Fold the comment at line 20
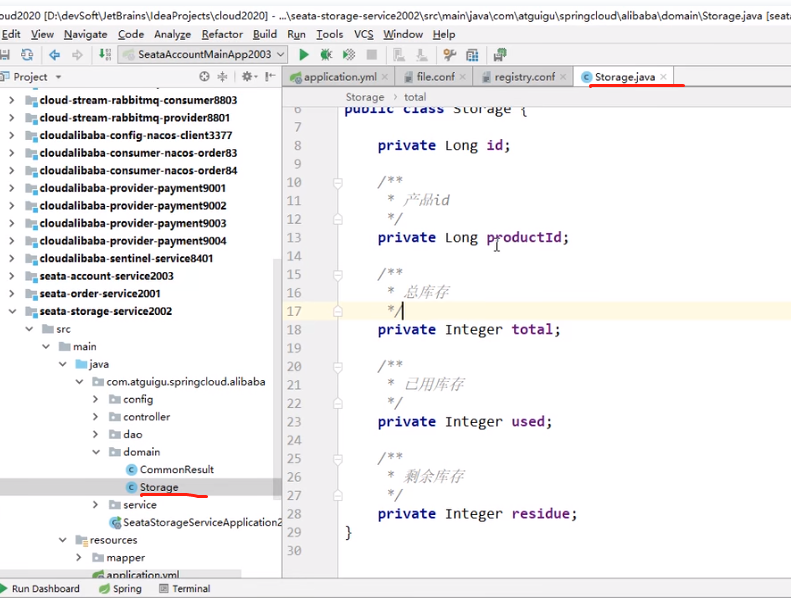The width and height of the screenshot is (791, 598). pyautogui.click(x=337, y=366)
